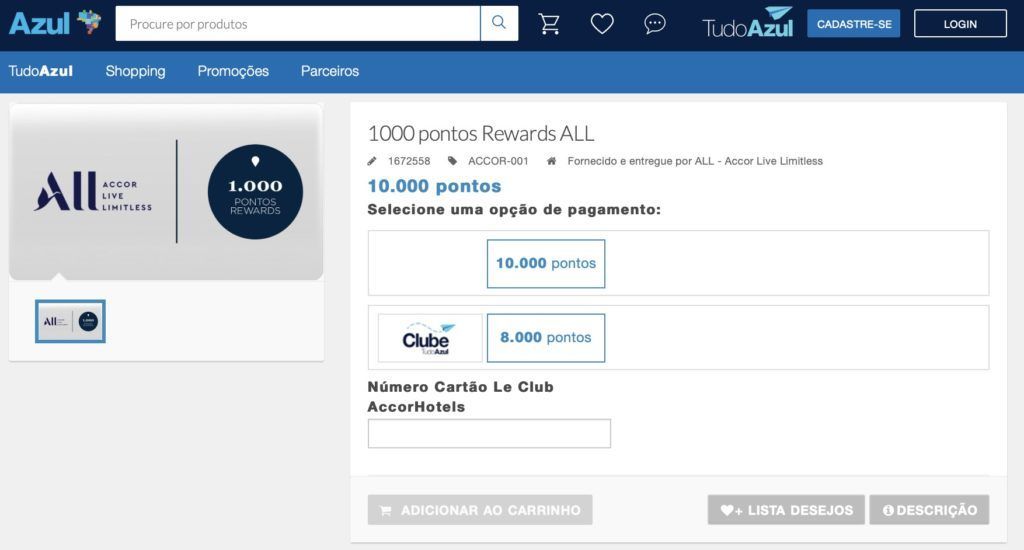Click the TudoAzul logo in header
1024x550 pixels.
pyautogui.click(x=748, y=24)
